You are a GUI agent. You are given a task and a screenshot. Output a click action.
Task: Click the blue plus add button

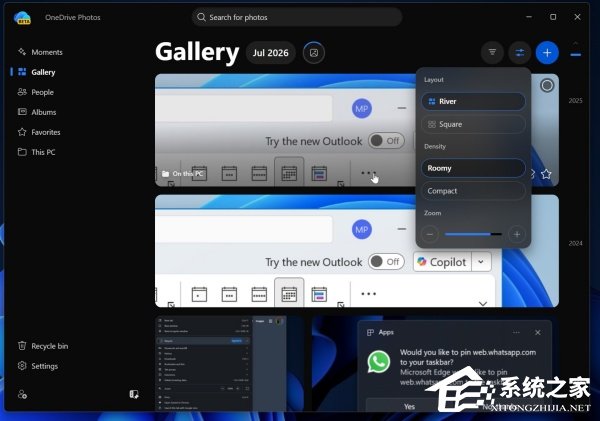547,52
